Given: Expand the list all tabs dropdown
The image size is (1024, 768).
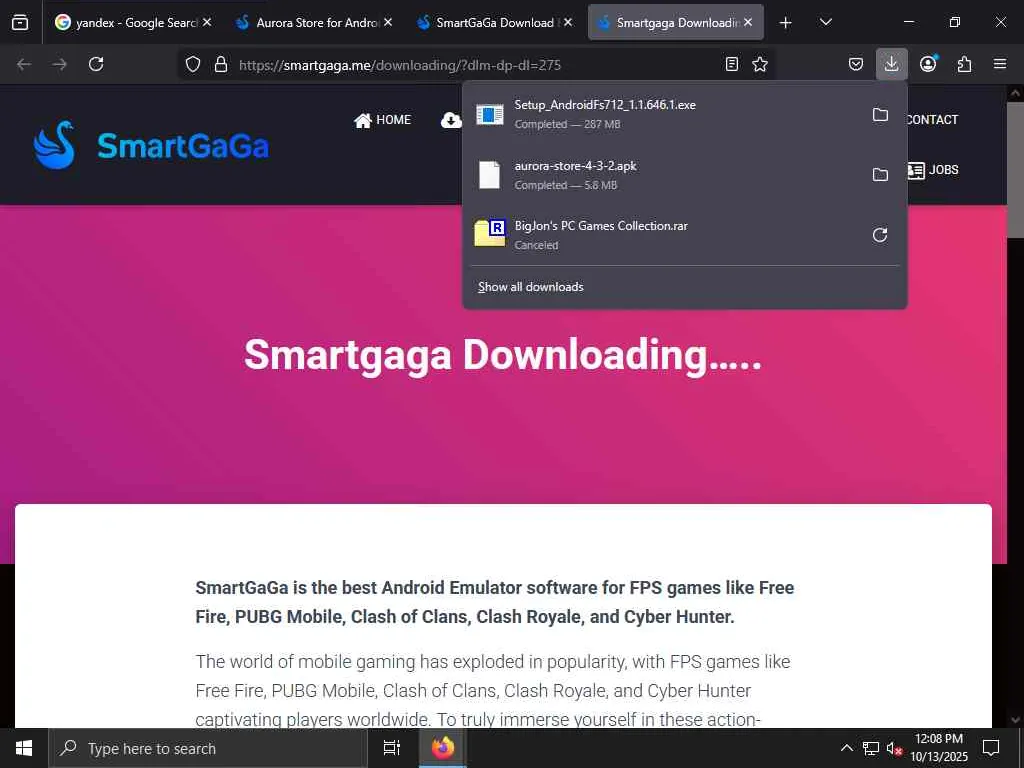Looking at the screenshot, I should (825, 22).
